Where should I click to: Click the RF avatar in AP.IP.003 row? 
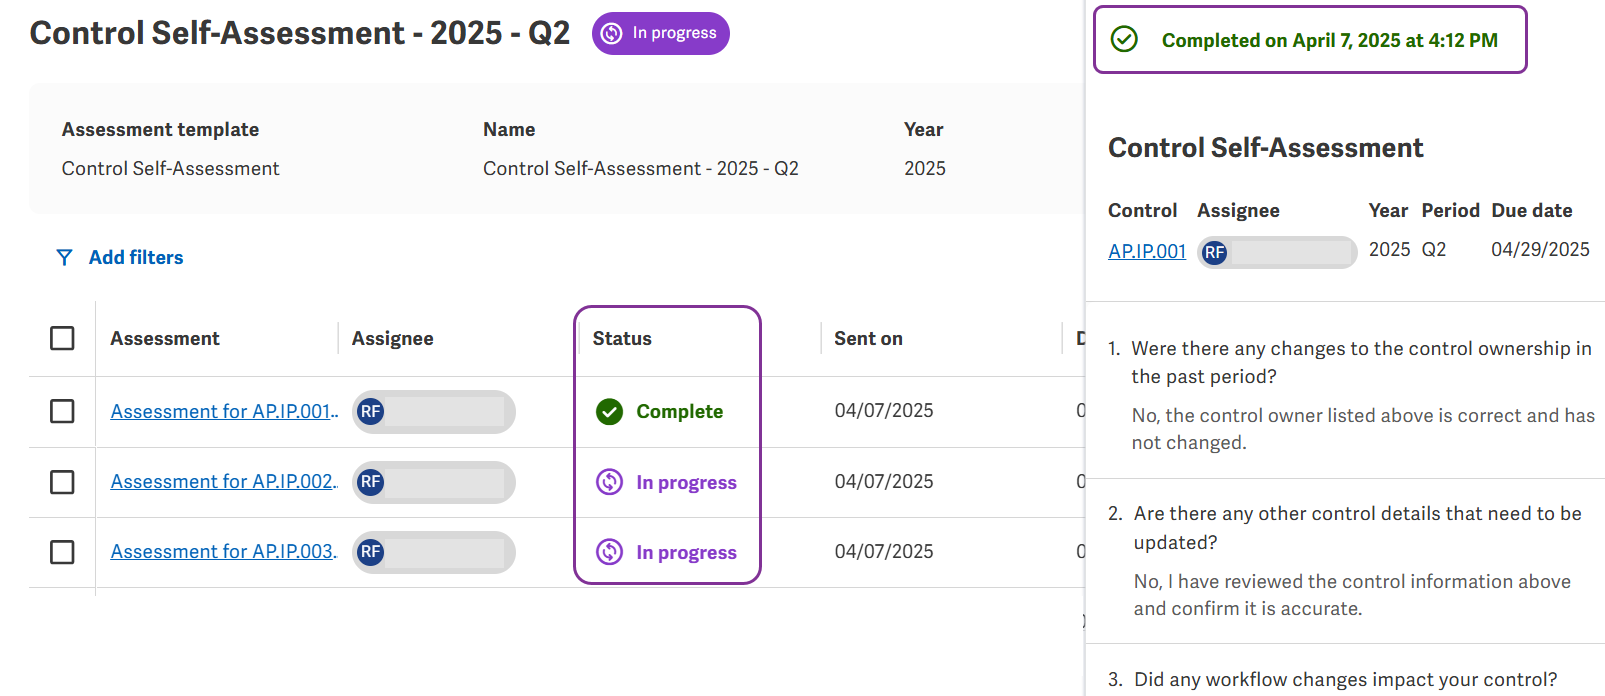pos(370,552)
